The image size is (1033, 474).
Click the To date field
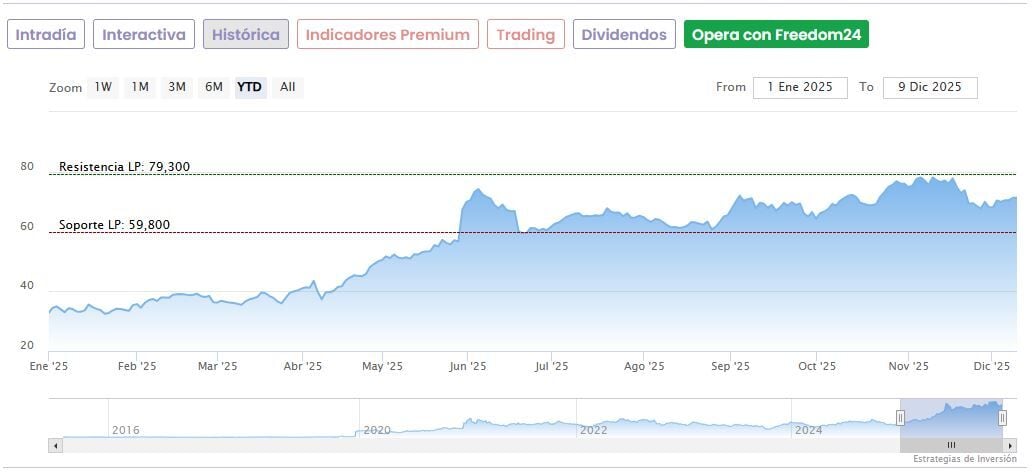(x=930, y=87)
